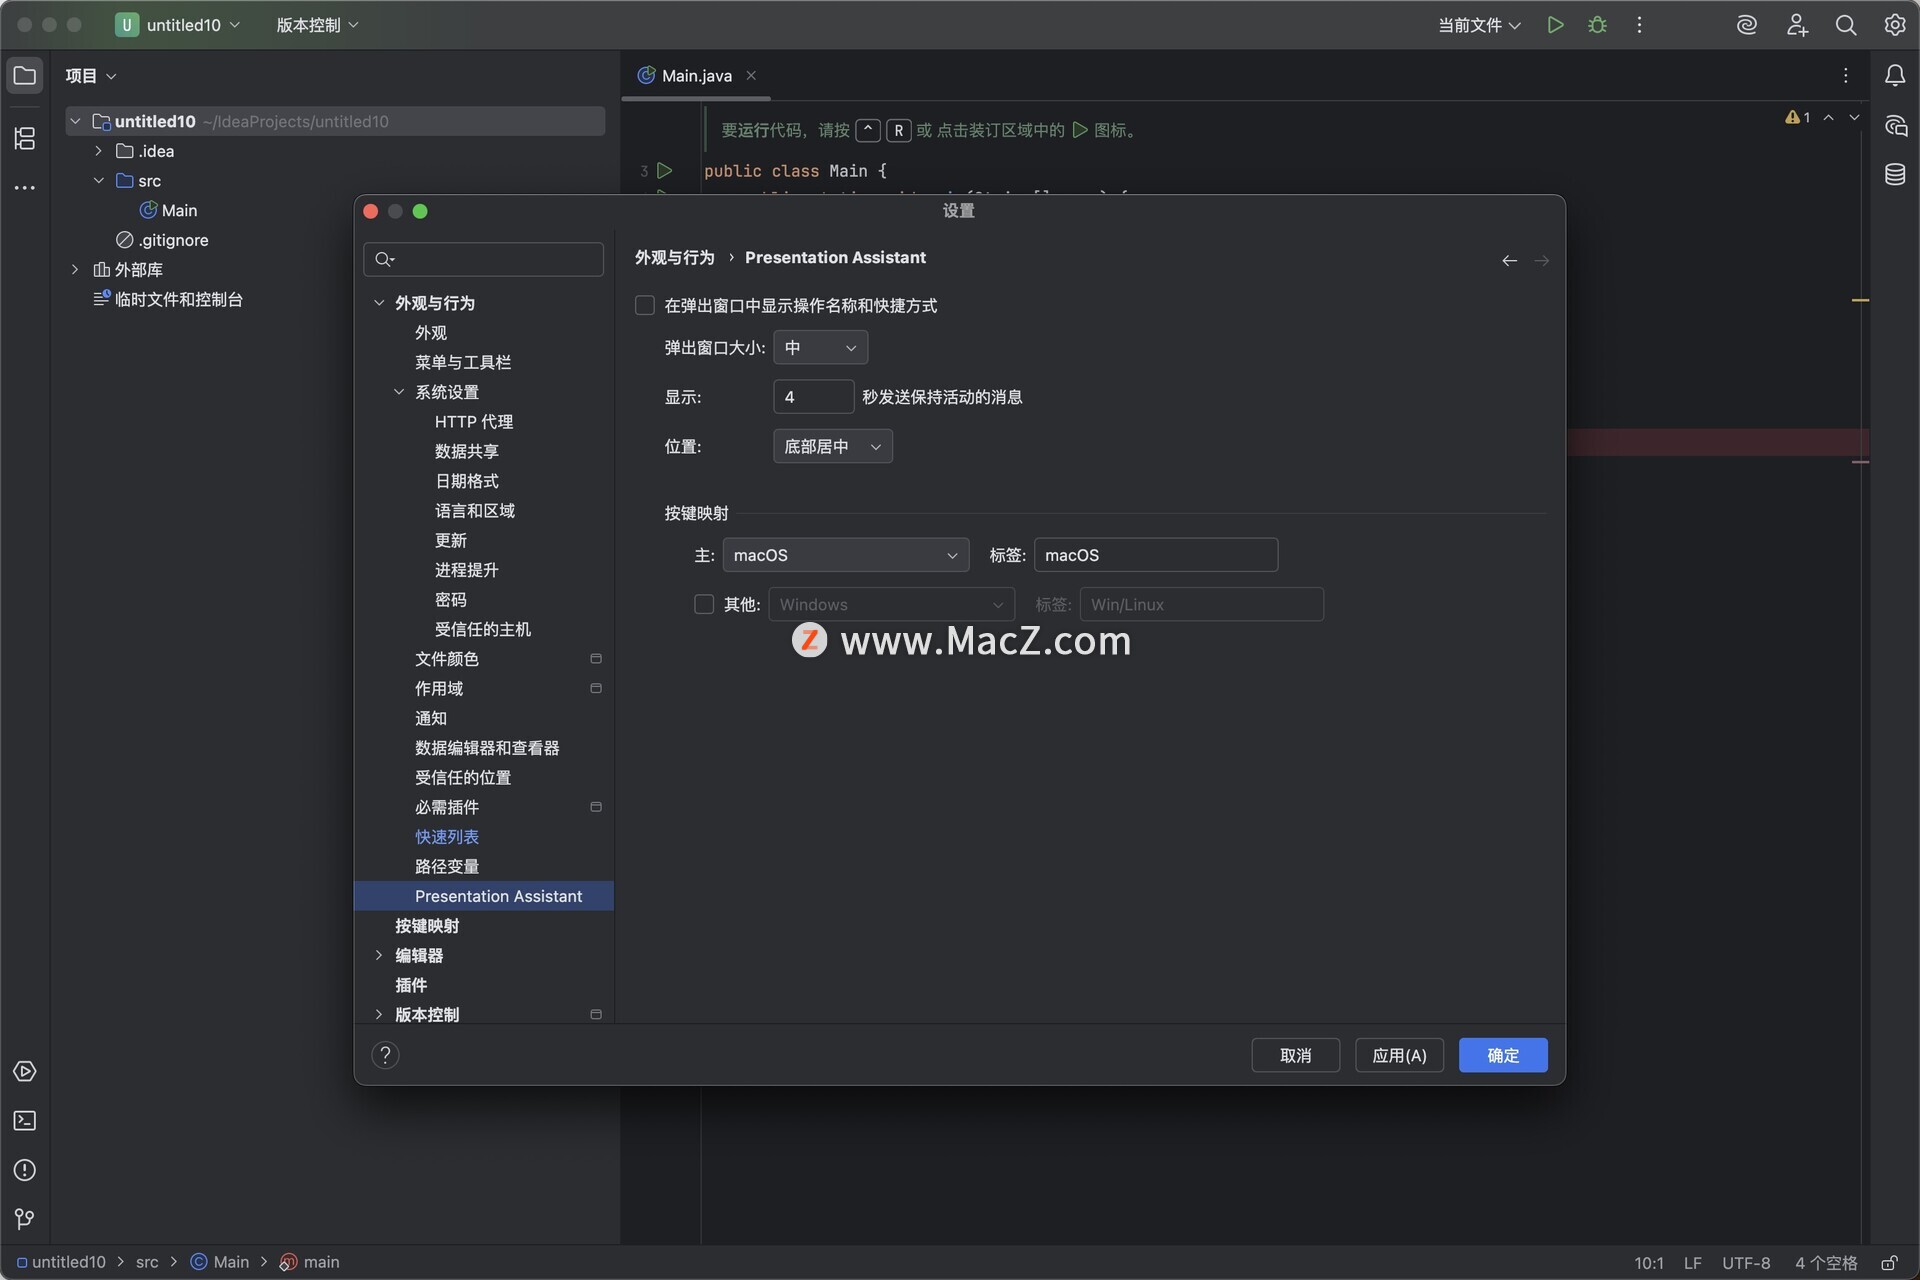The image size is (1920, 1280).
Task: Open more run actions menu in toolbar
Action: (1639, 25)
